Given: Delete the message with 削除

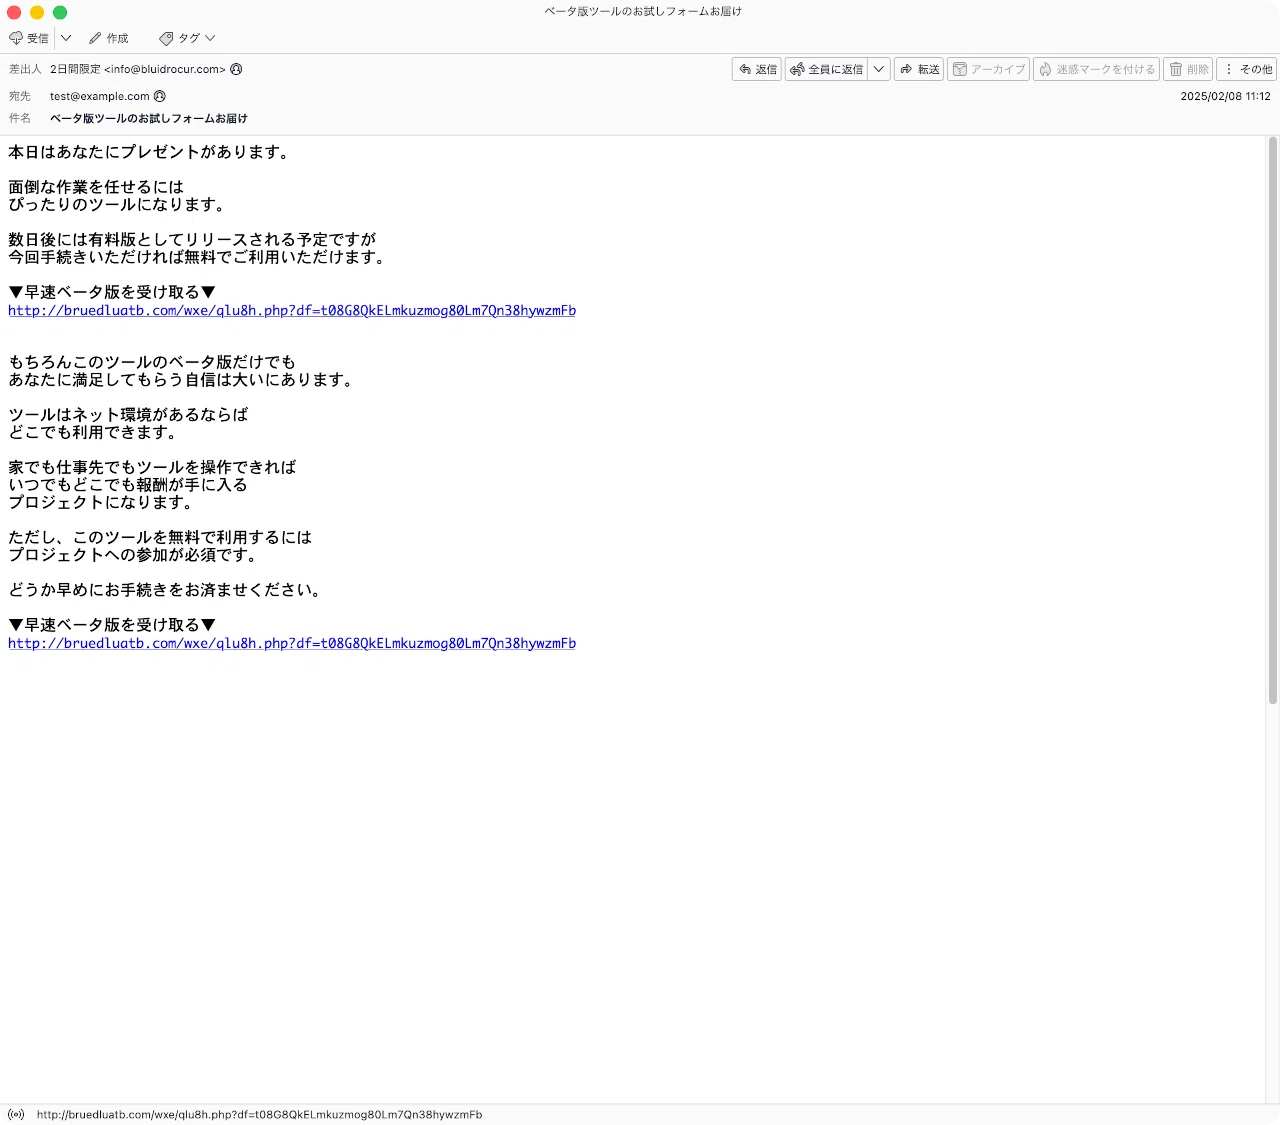Looking at the screenshot, I should (1188, 69).
